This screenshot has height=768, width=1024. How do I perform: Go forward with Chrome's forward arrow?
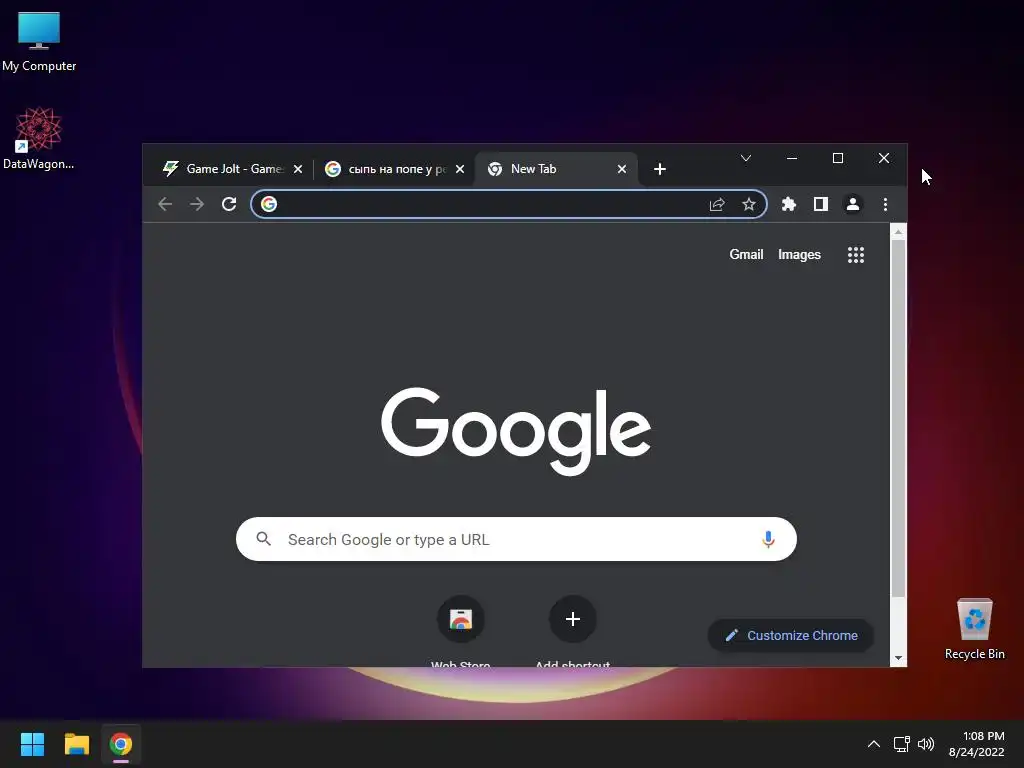(x=197, y=204)
